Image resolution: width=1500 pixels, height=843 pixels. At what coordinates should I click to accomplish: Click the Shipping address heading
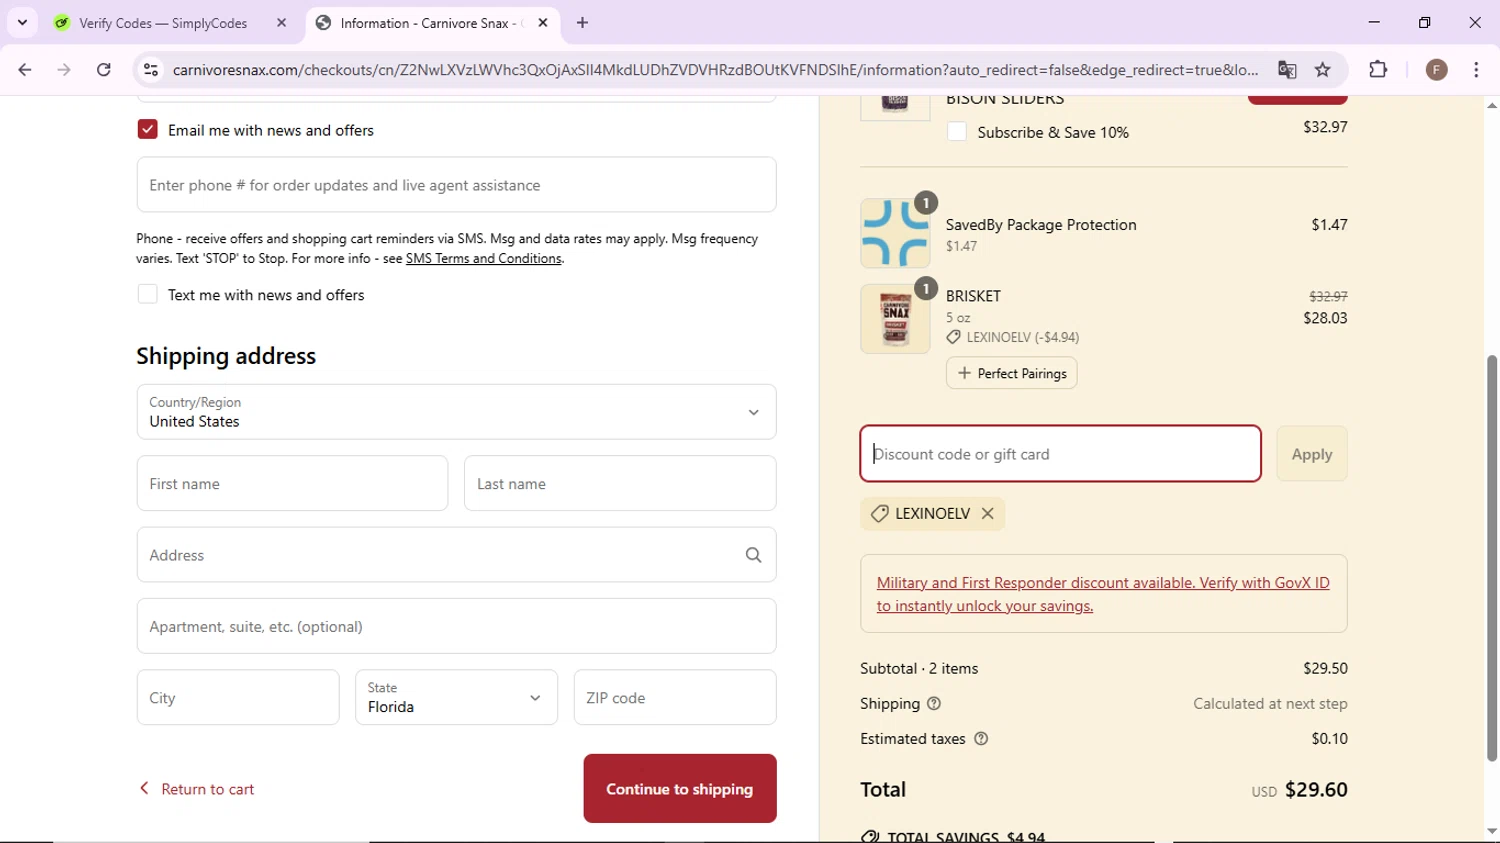coord(226,356)
